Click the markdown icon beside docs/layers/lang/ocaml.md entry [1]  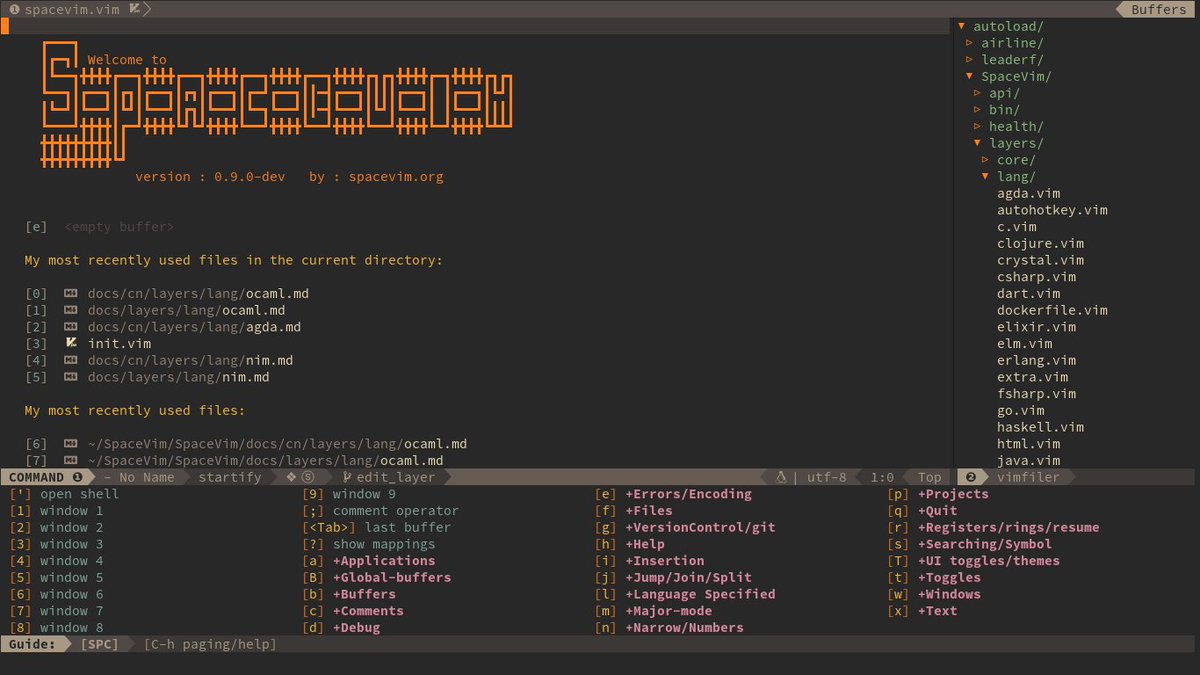70,311
